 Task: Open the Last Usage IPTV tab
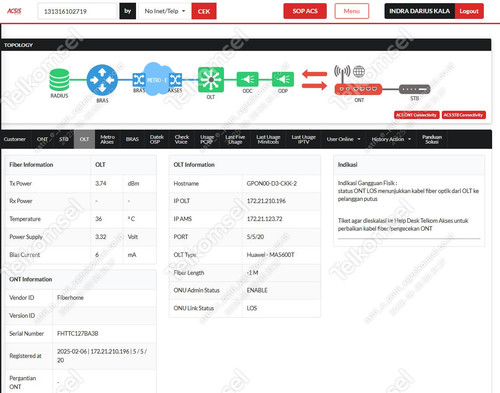pos(303,139)
